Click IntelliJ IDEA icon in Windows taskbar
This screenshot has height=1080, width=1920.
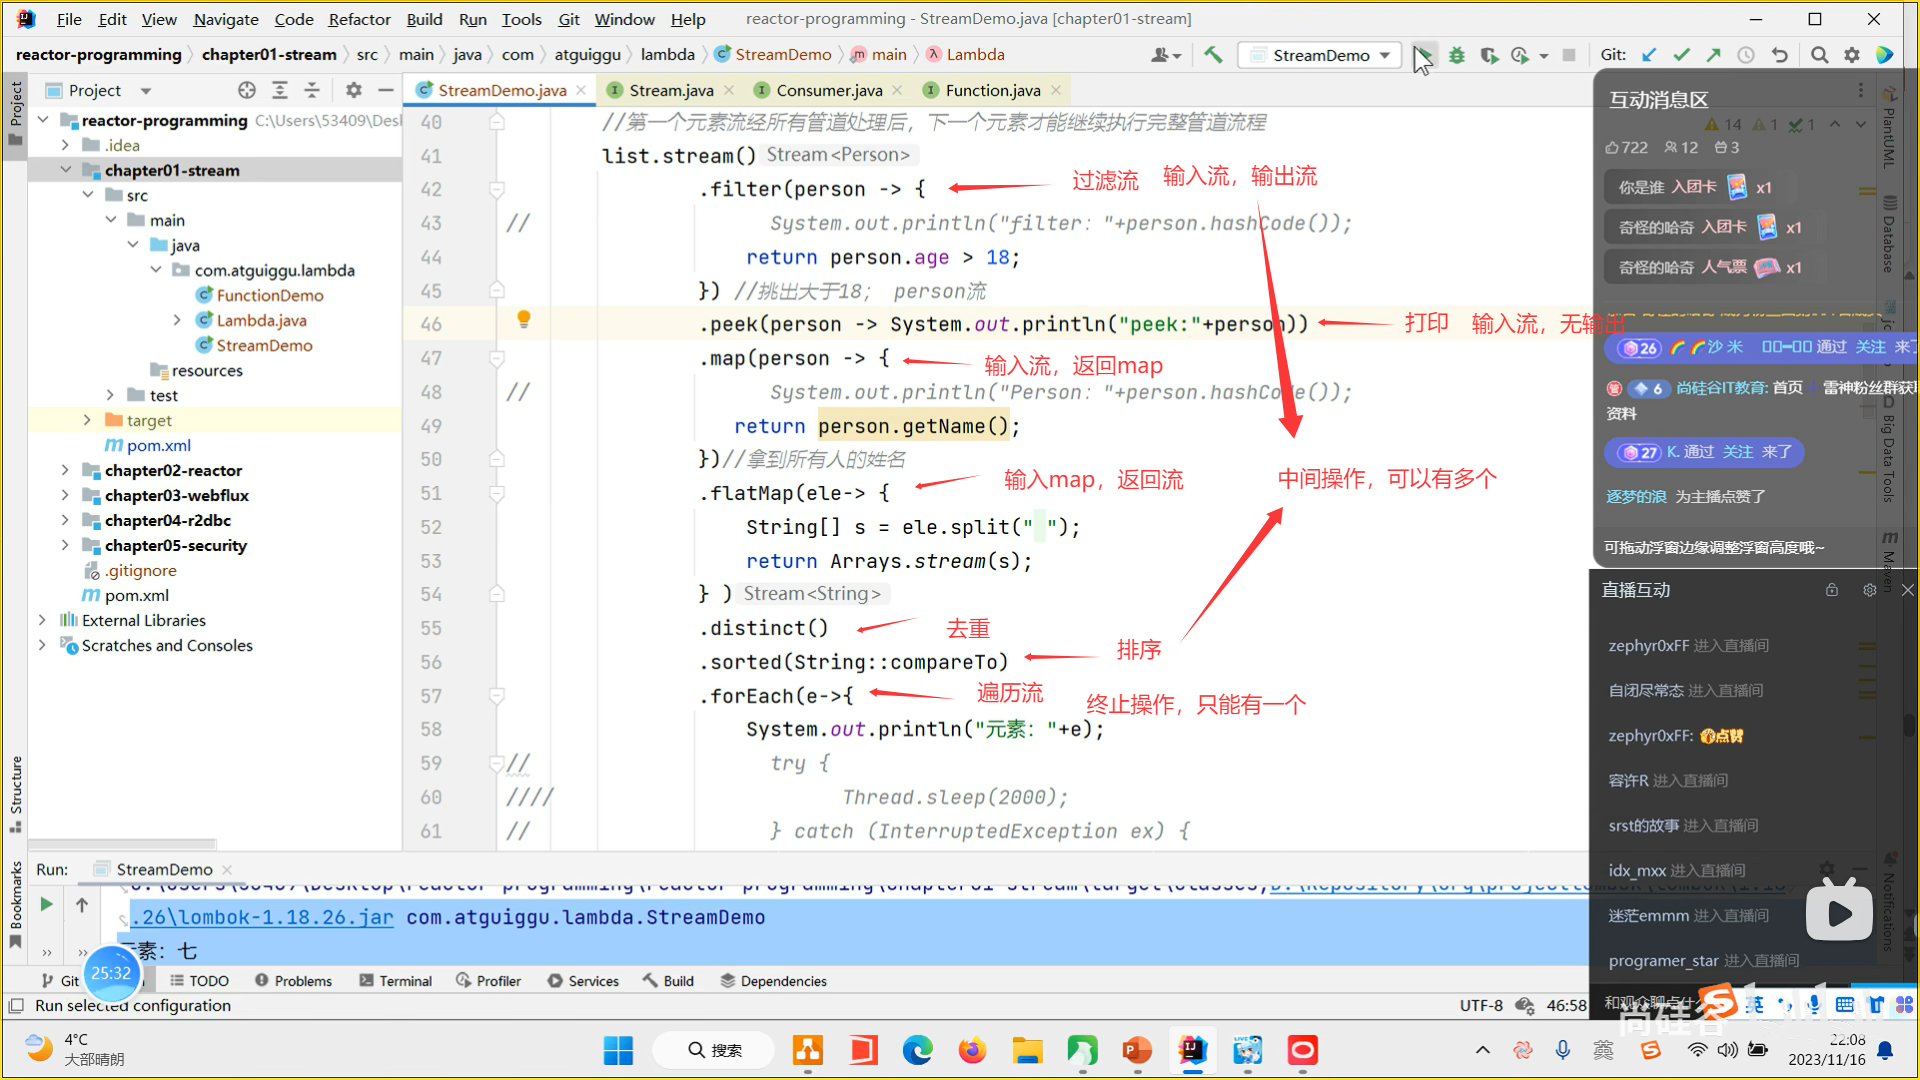(1192, 1050)
